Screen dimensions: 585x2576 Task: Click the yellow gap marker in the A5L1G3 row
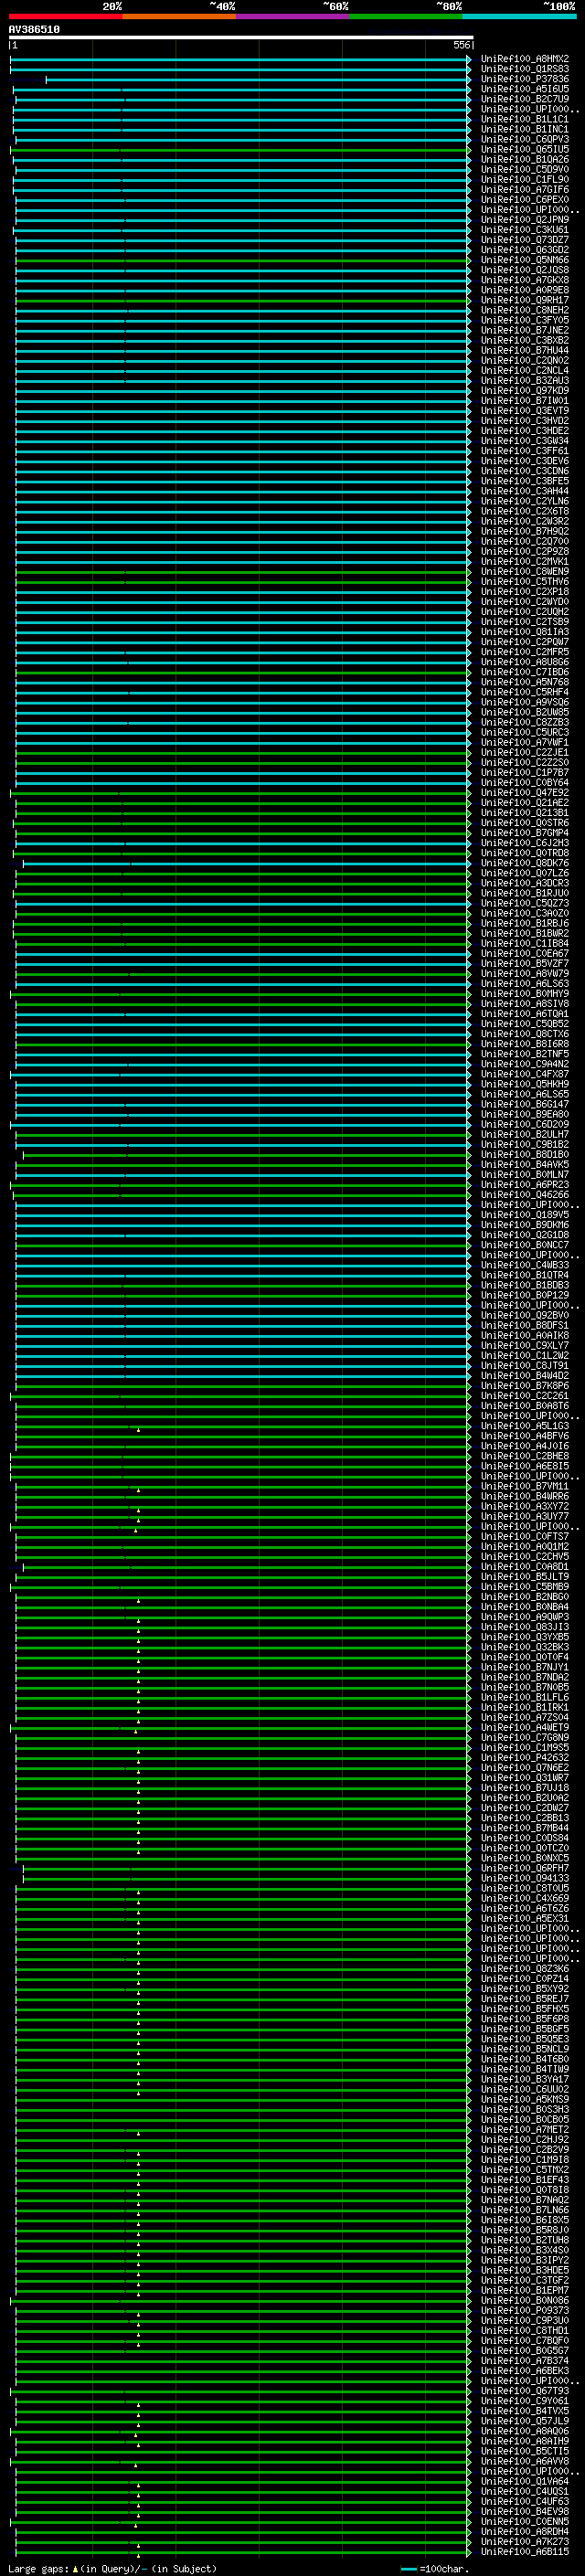point(138,1429)
